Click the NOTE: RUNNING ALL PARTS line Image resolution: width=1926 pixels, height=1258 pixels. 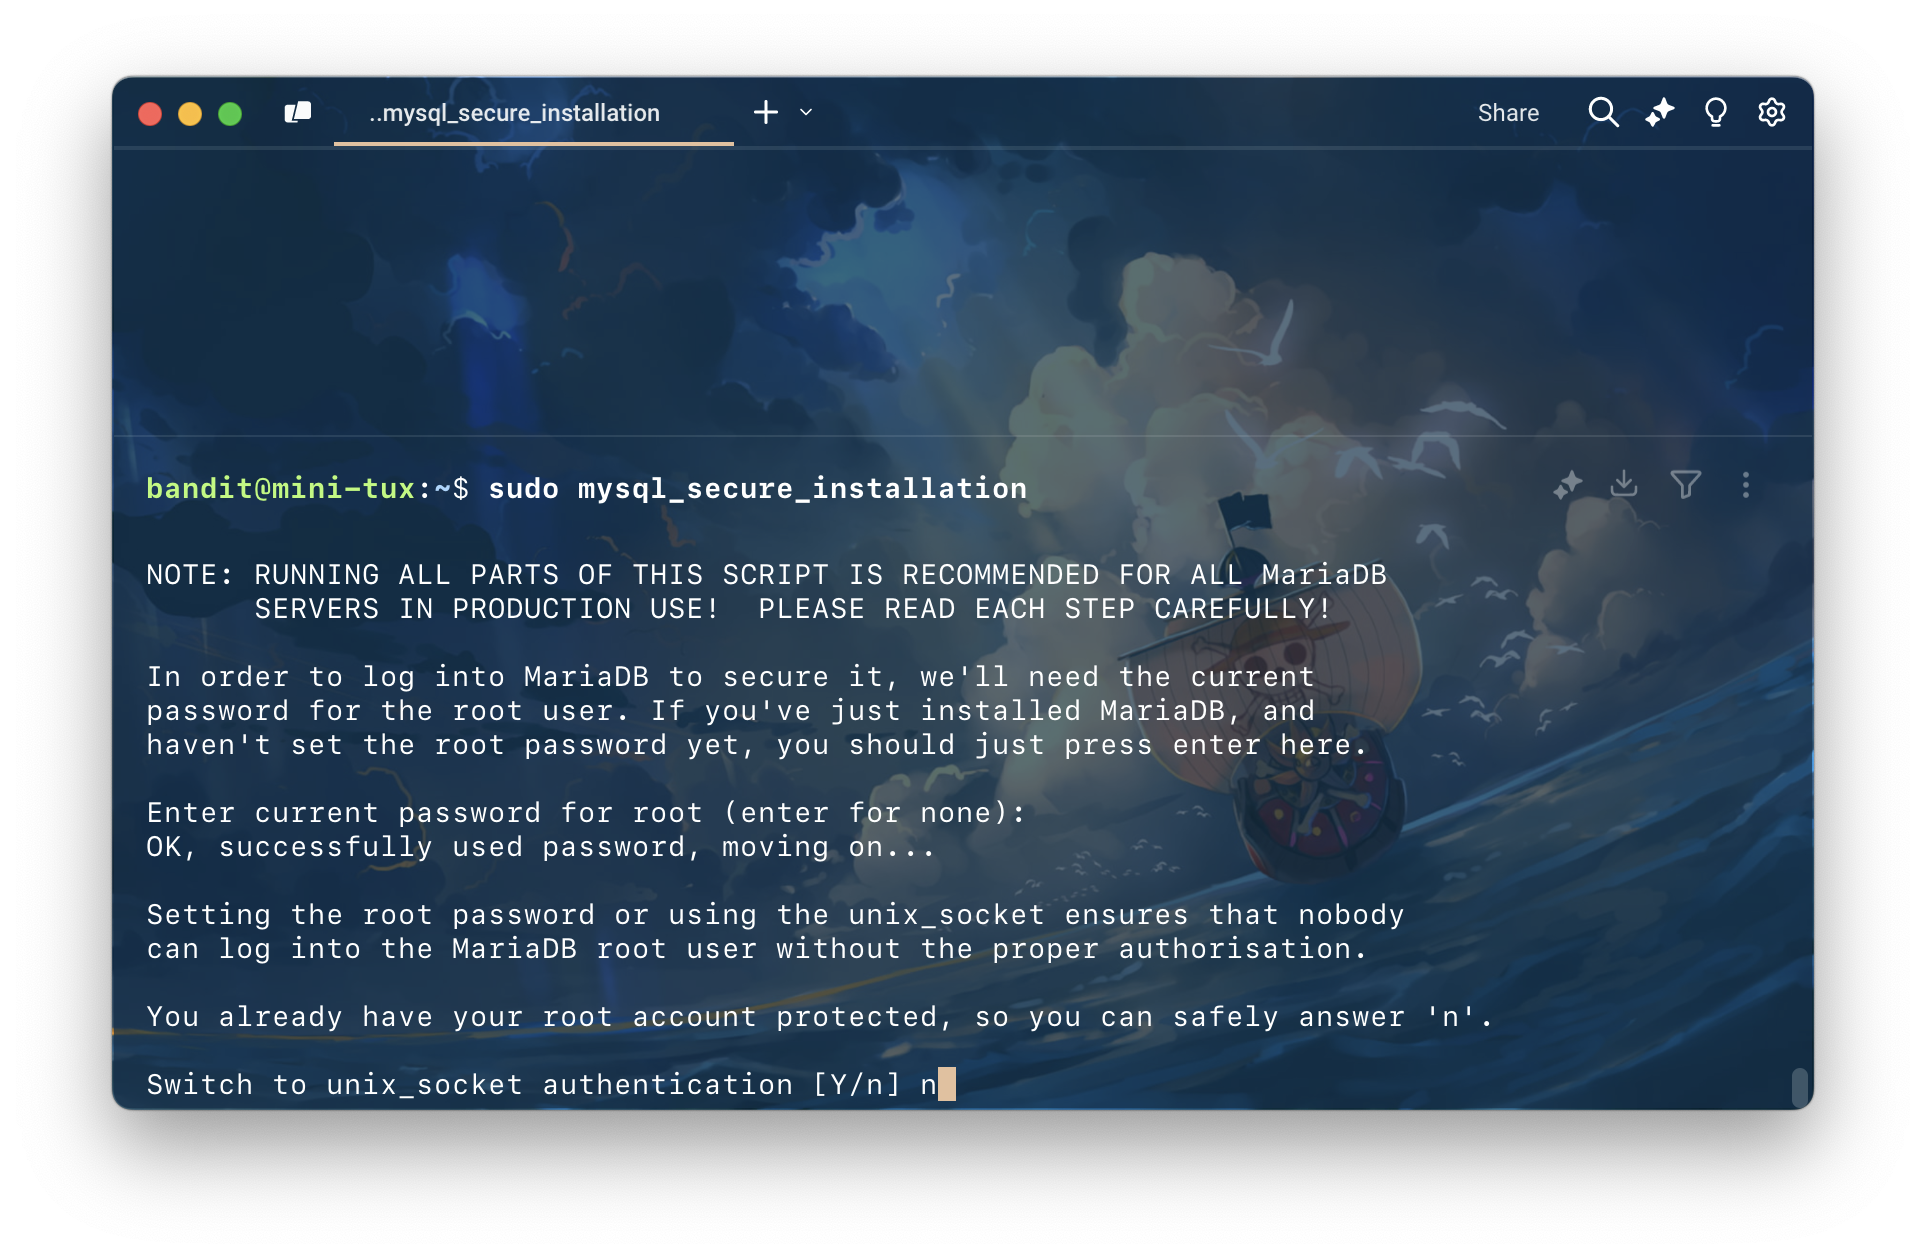pyautogui.click(x=766, y=575)
